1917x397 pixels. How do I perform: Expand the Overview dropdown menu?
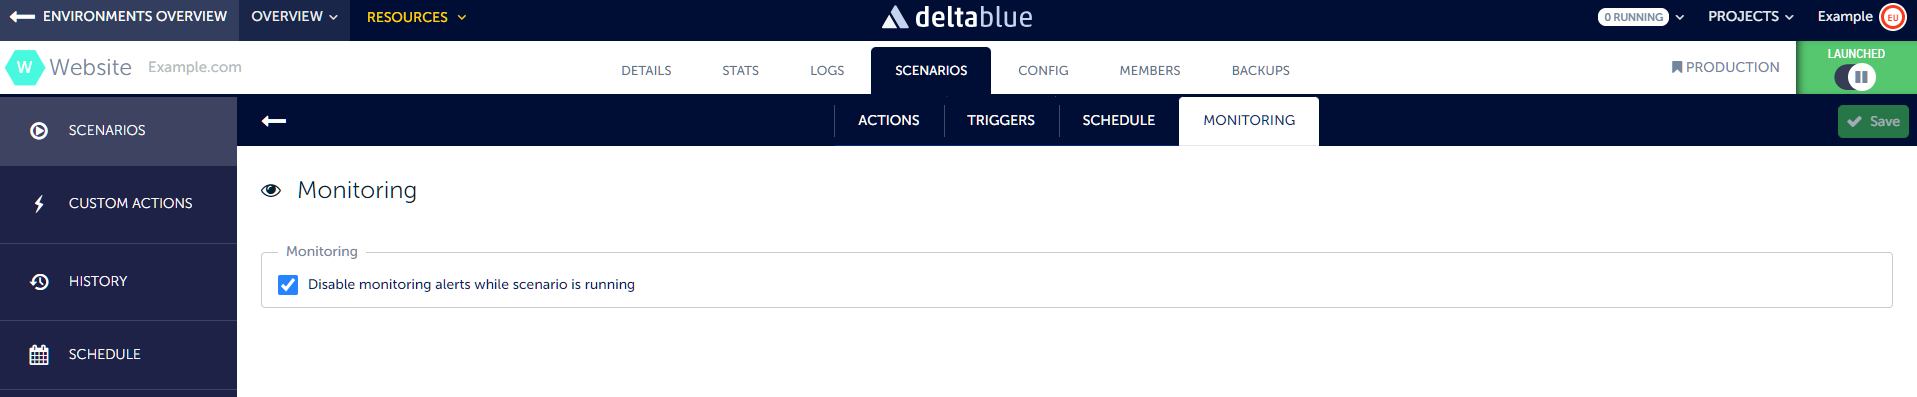pyautogui.click(x=294, y=17)
